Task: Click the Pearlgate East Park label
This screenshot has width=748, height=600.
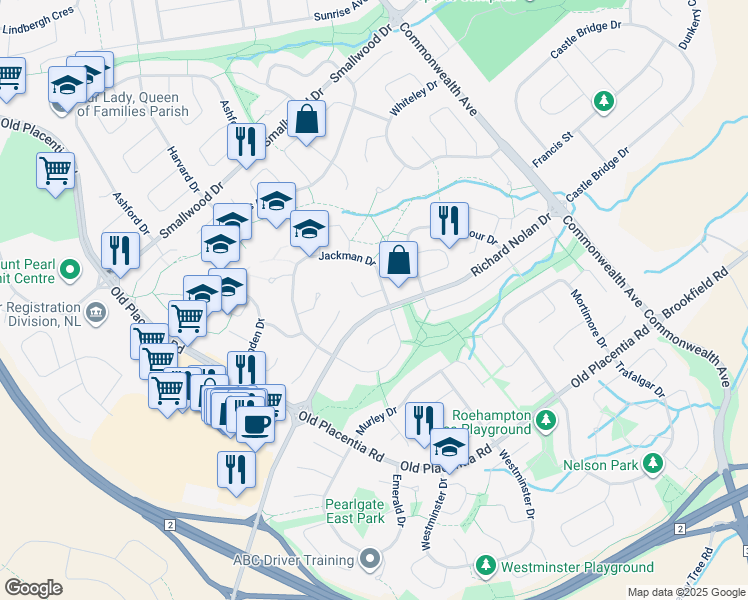Action: tap(355, 511)
